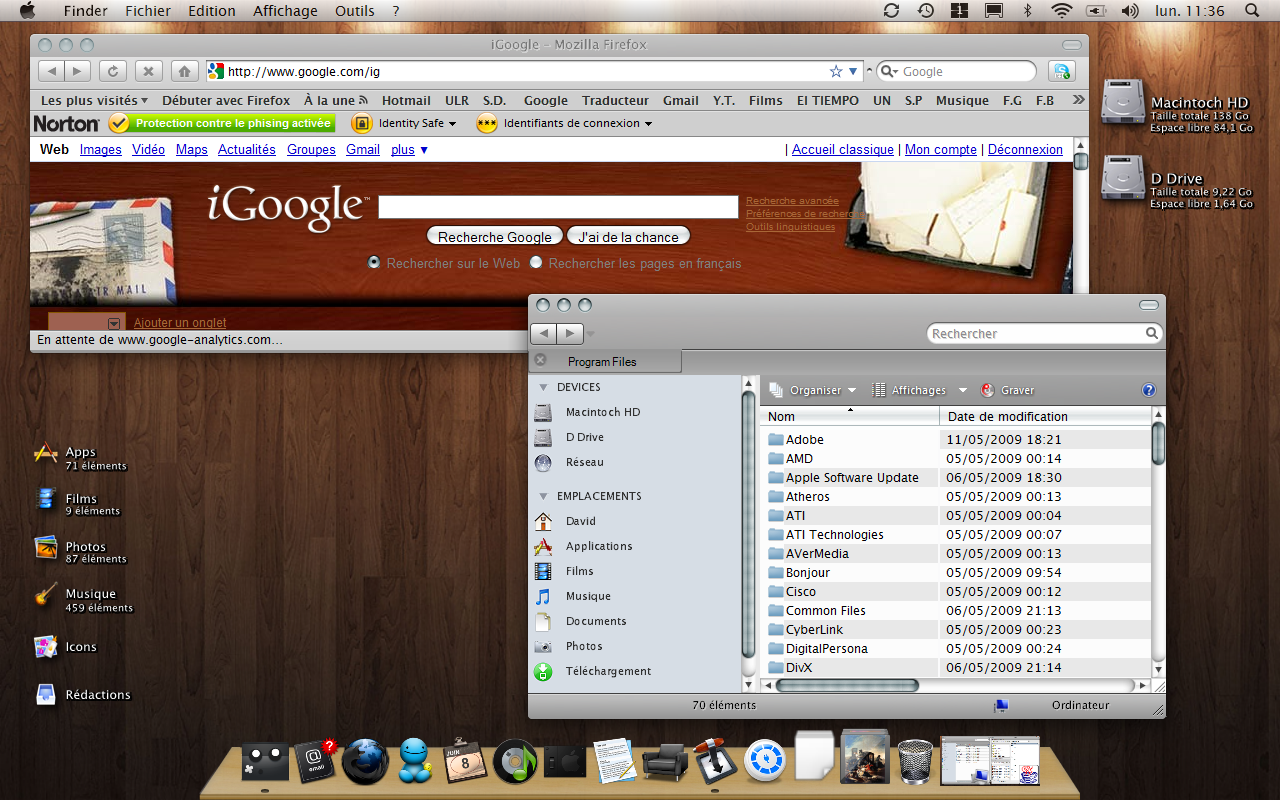This screenshot has width=1280, height=800.
Task: Show more bookmarks with the chevron
Action: (1078, 100)
